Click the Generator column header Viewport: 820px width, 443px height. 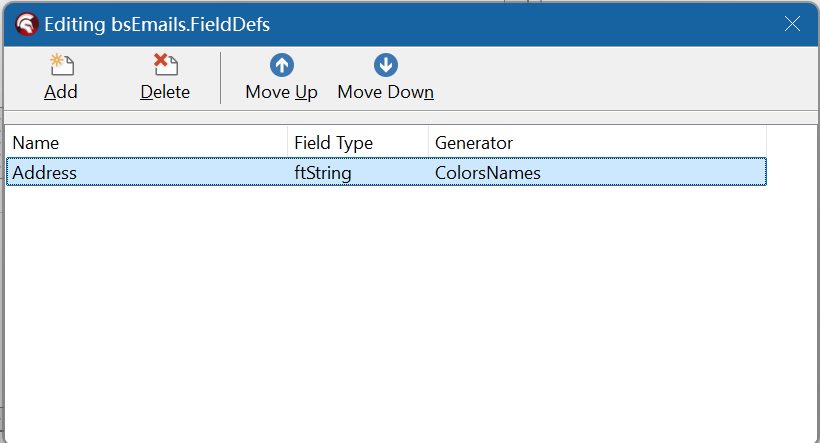[x=596, y=143]
